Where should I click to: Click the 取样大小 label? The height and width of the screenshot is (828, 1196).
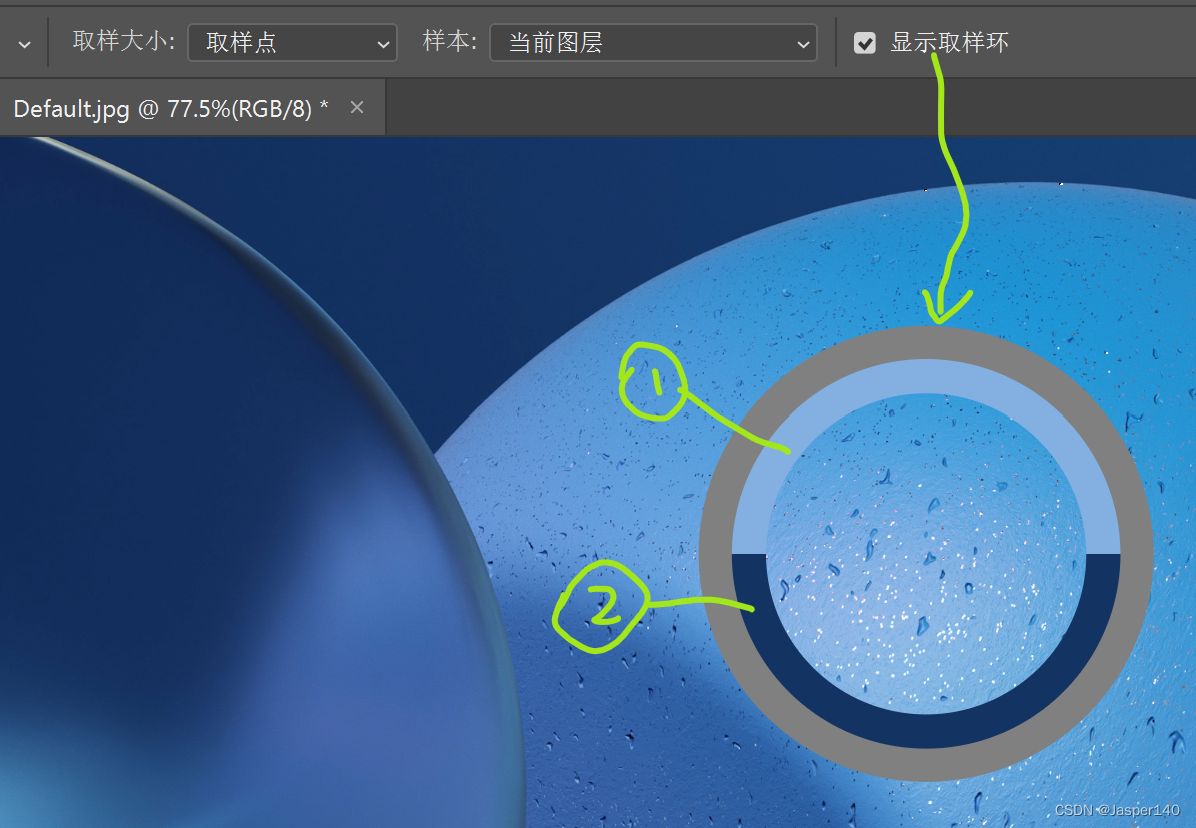pos(124,41)
